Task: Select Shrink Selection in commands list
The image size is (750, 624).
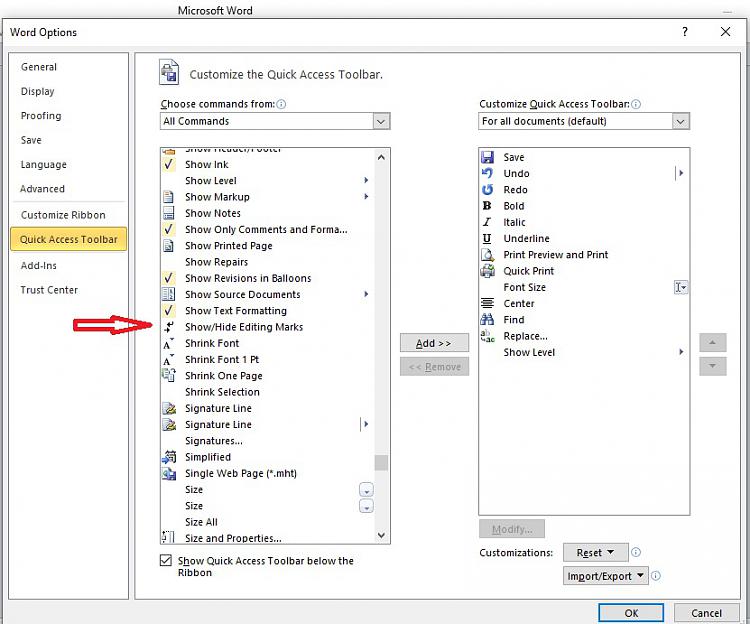Action: pyautogui.click(x=267, y=392)
